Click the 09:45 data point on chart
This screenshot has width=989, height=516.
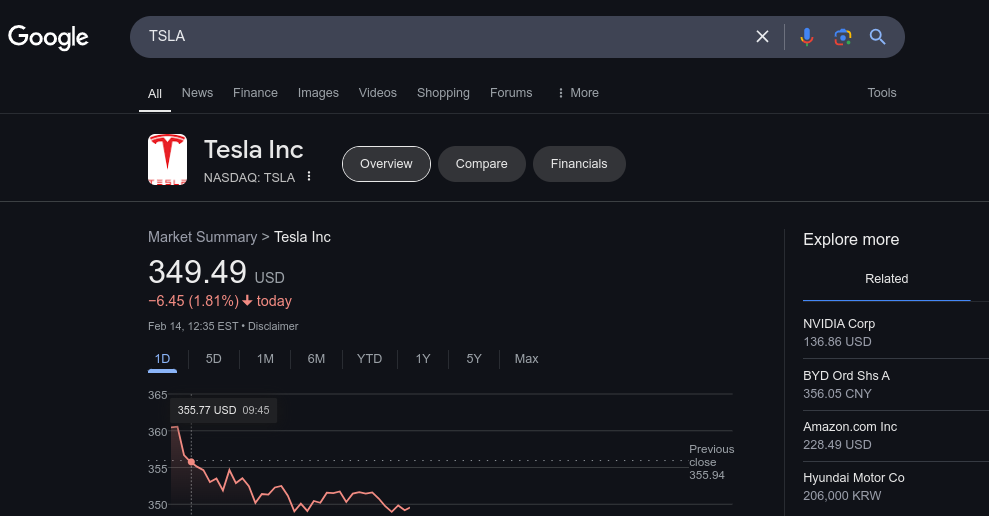(x=191, y=462)
